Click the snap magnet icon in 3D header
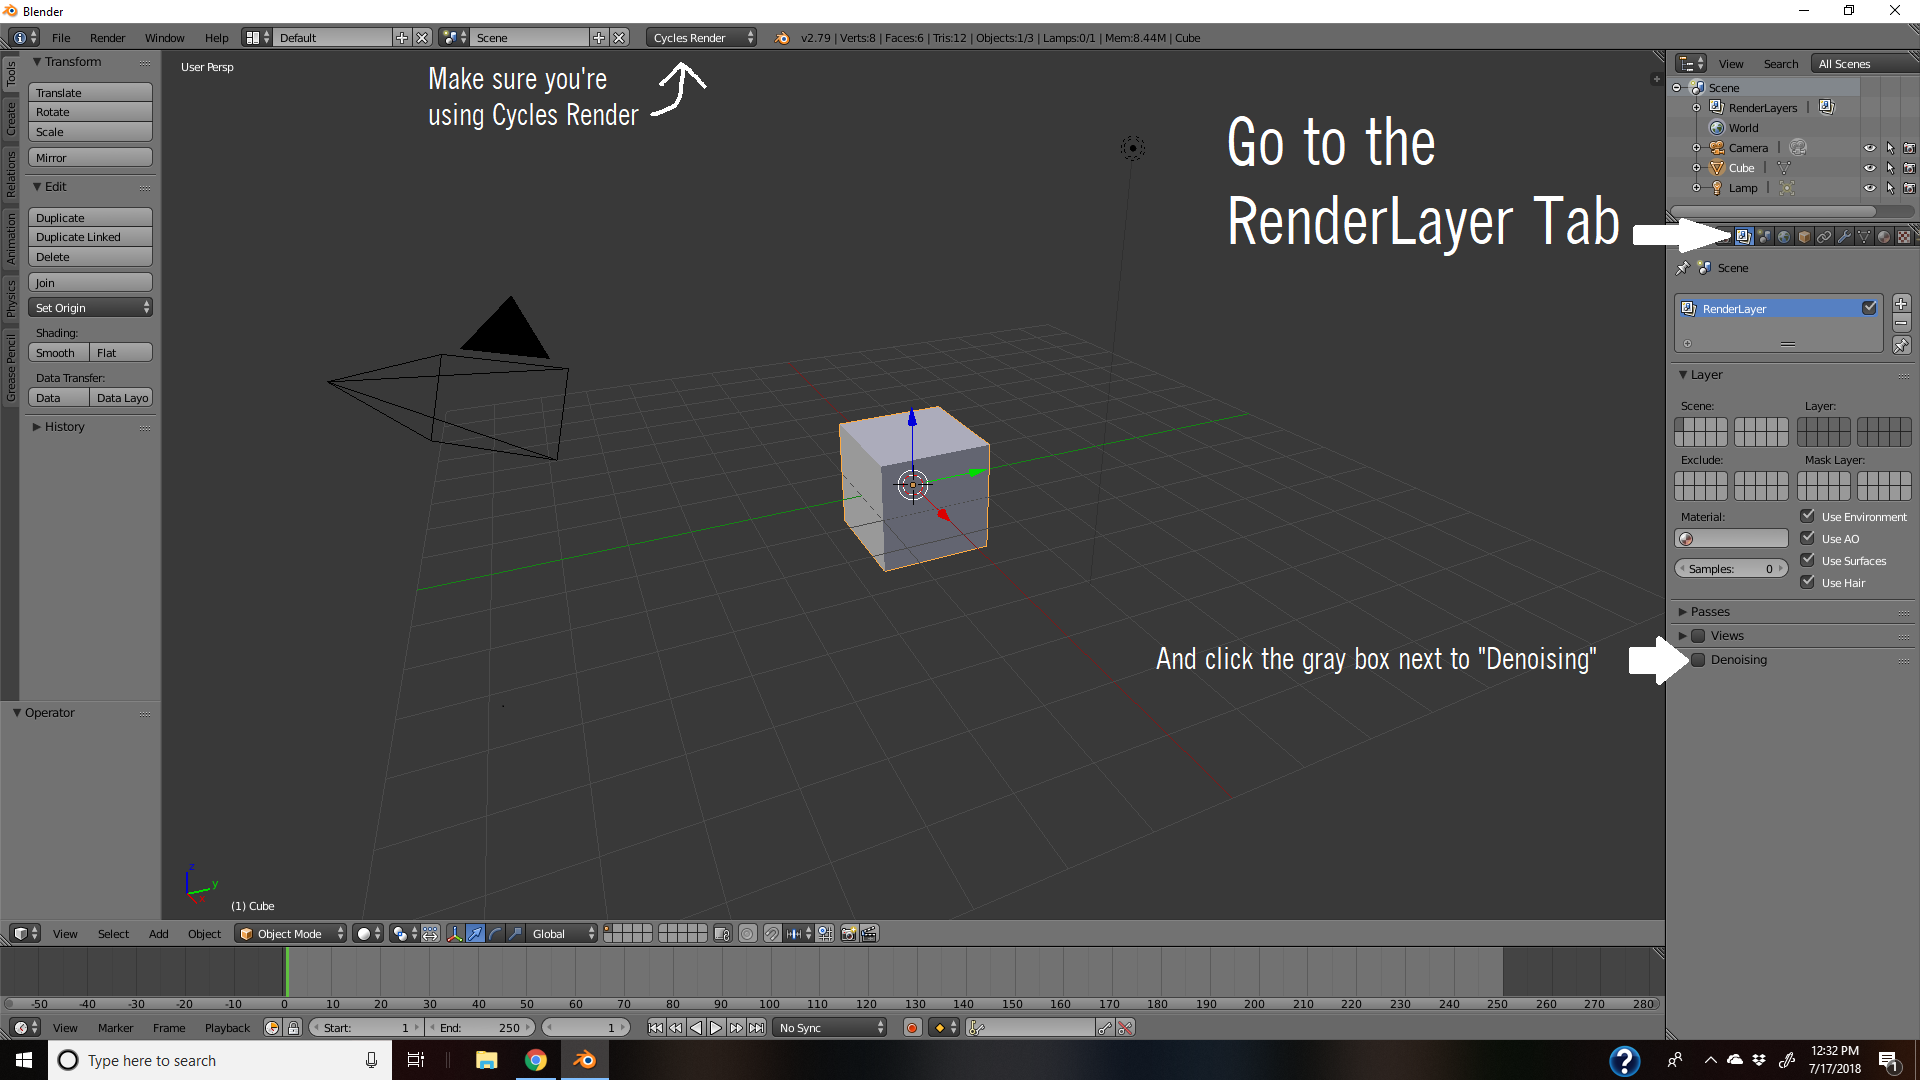 coord(772,933)
